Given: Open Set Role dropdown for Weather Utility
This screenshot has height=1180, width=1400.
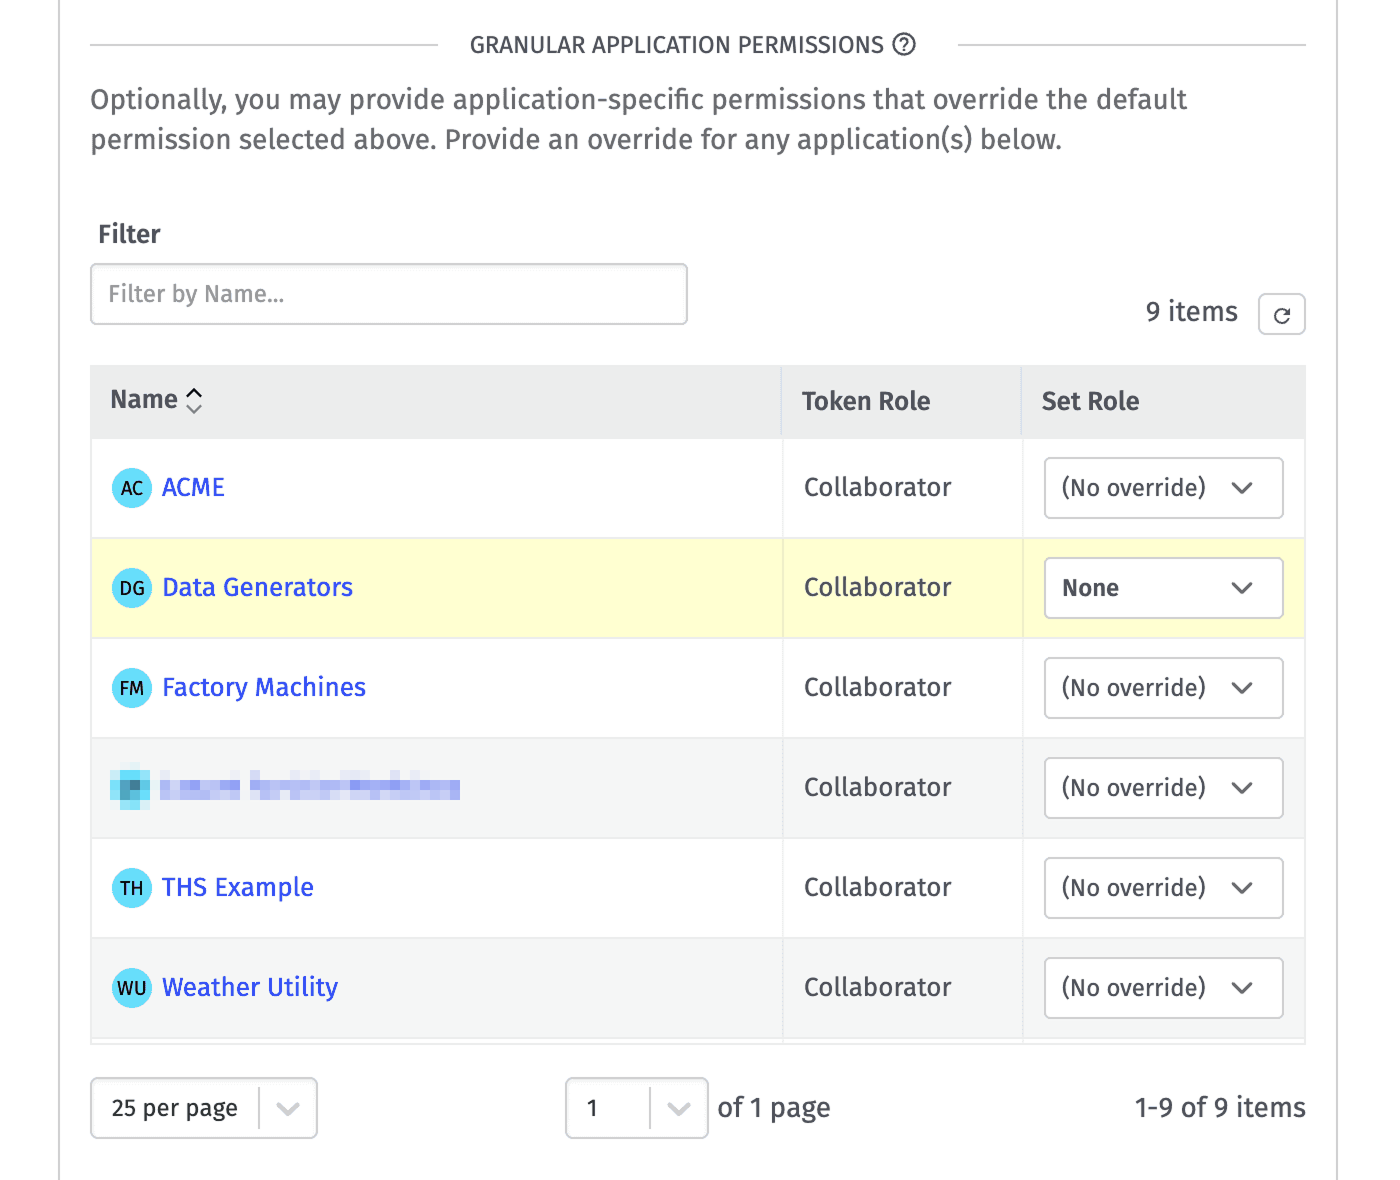Looking at the screenshot, I should tap(1163, 988).
